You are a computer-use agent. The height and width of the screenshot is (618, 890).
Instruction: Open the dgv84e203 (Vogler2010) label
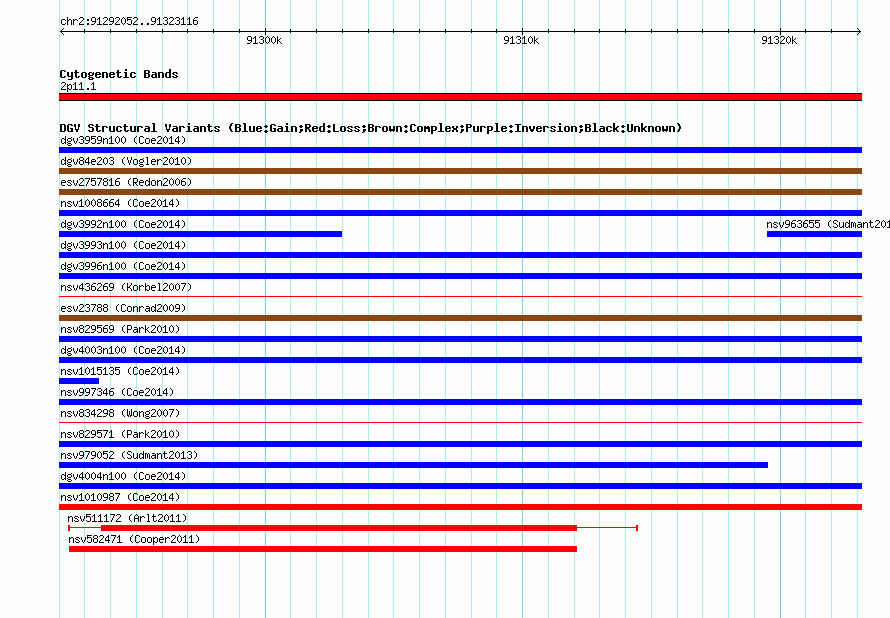[x=126, y=161]
